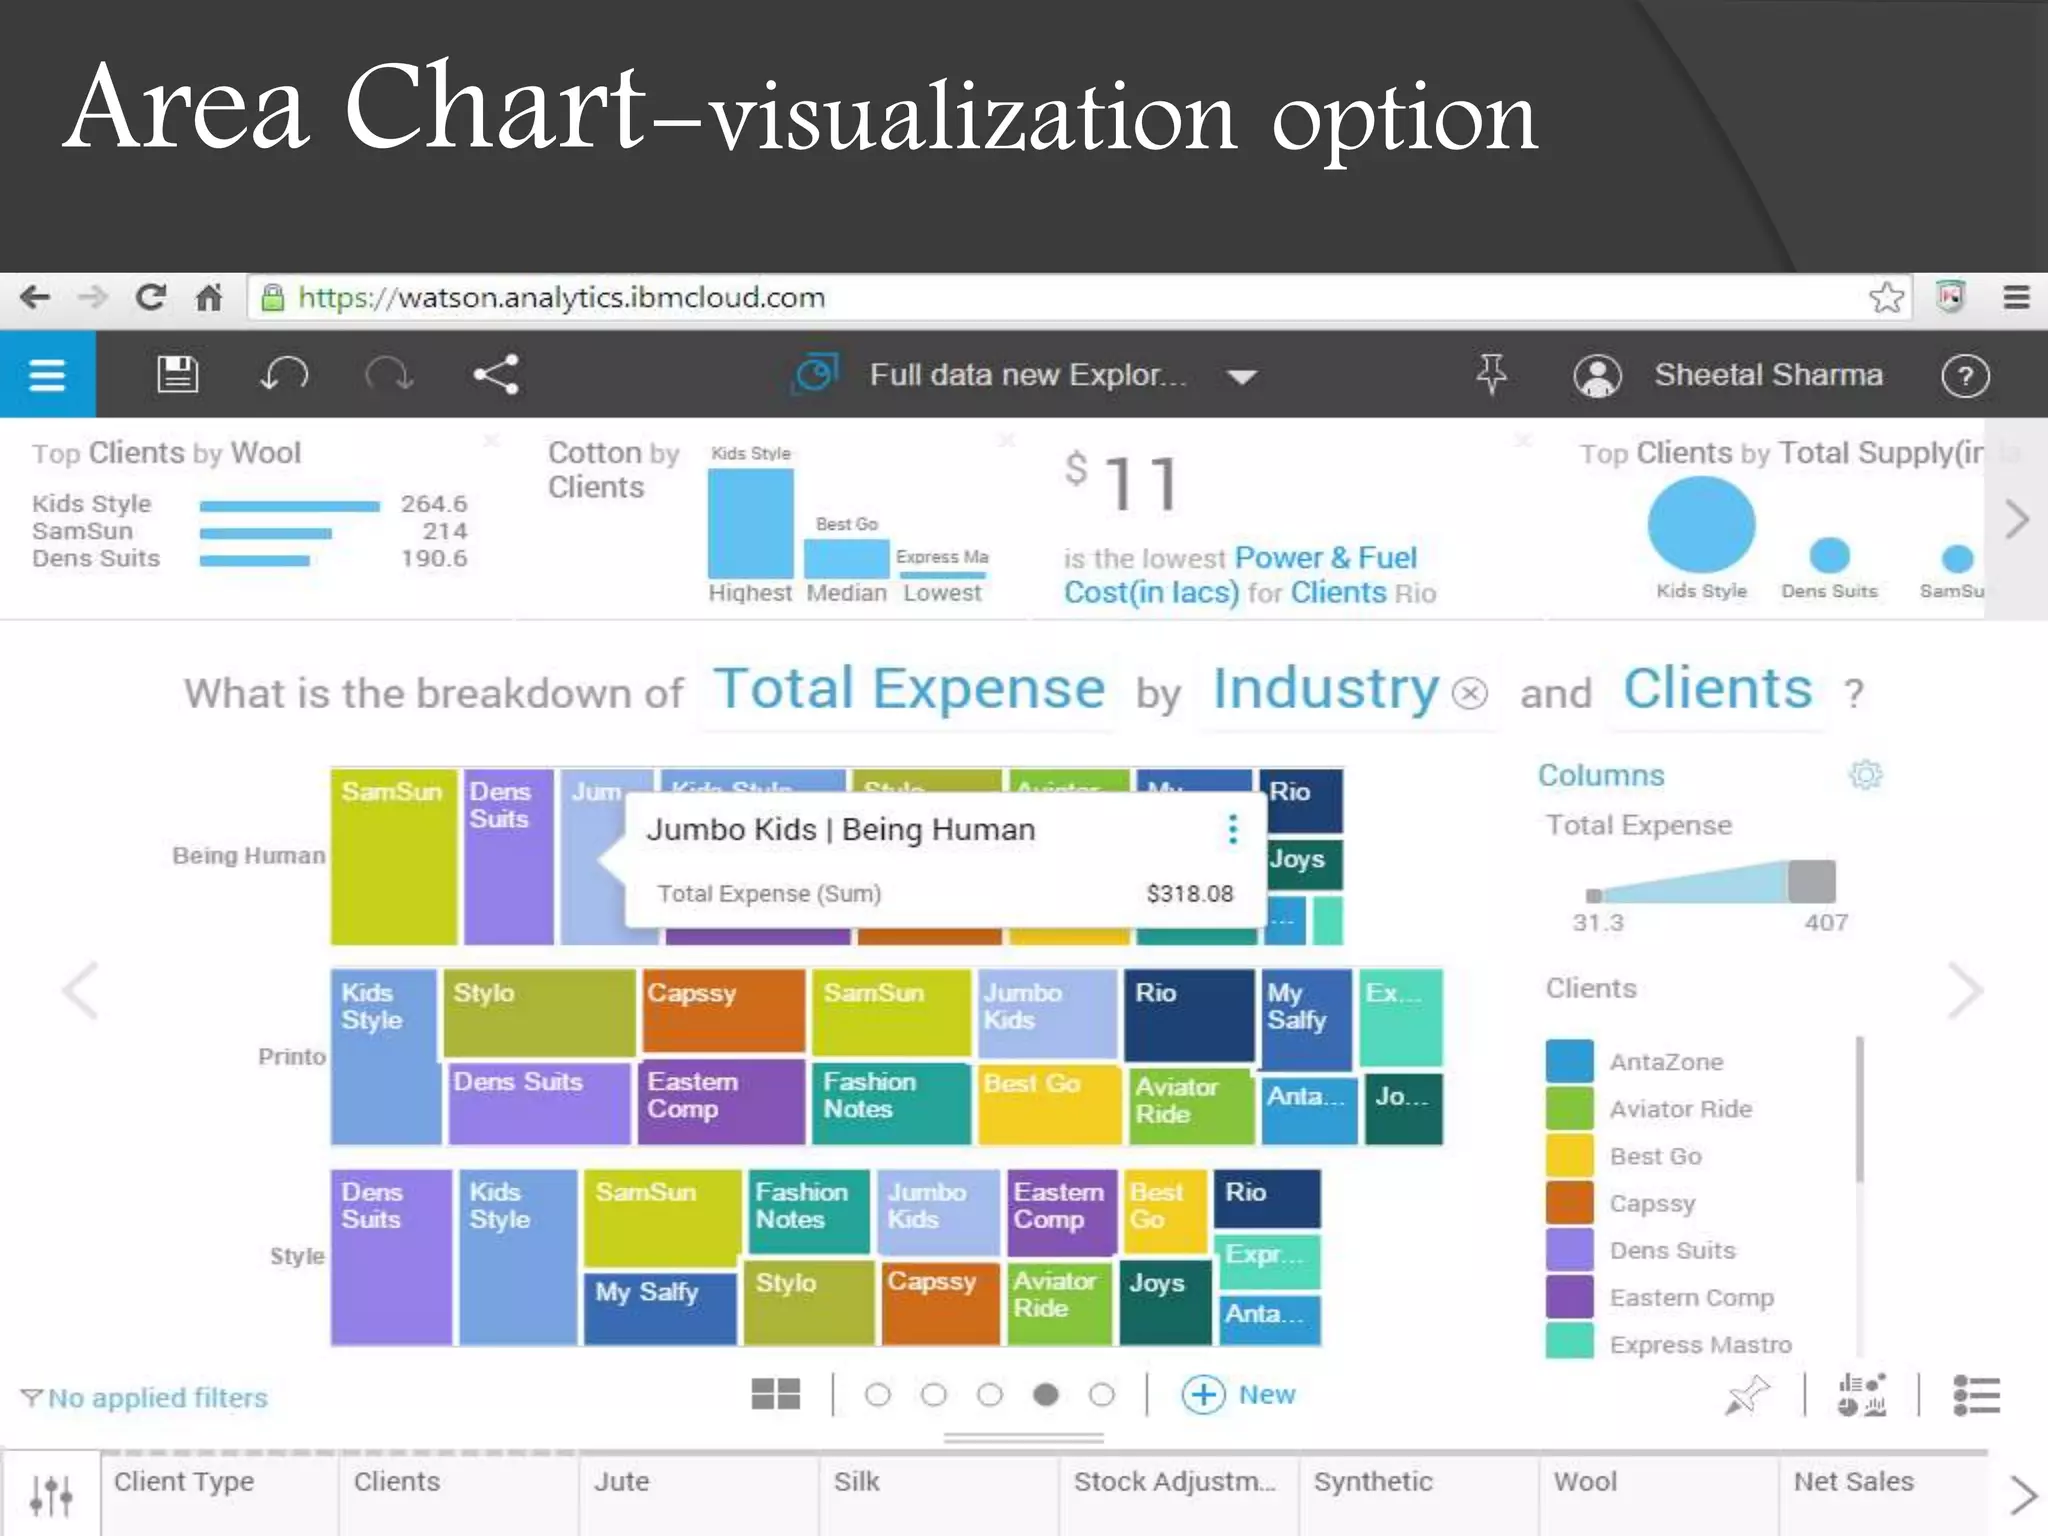Change the Total Expense question field

[x=909, y=689]
